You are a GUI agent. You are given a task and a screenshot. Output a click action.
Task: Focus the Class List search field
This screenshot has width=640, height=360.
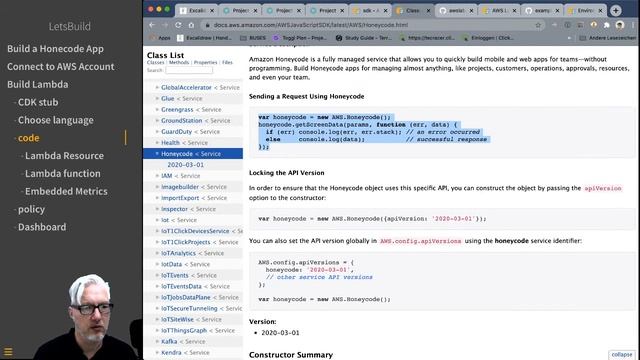[x=189, y=70]
